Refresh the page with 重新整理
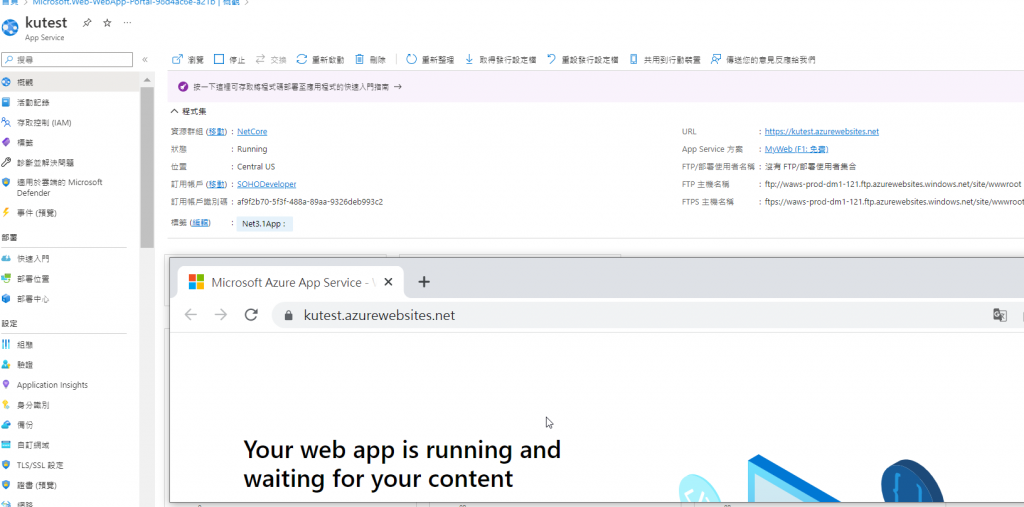This screenshot has height=507, width=1024. point(430,59)
